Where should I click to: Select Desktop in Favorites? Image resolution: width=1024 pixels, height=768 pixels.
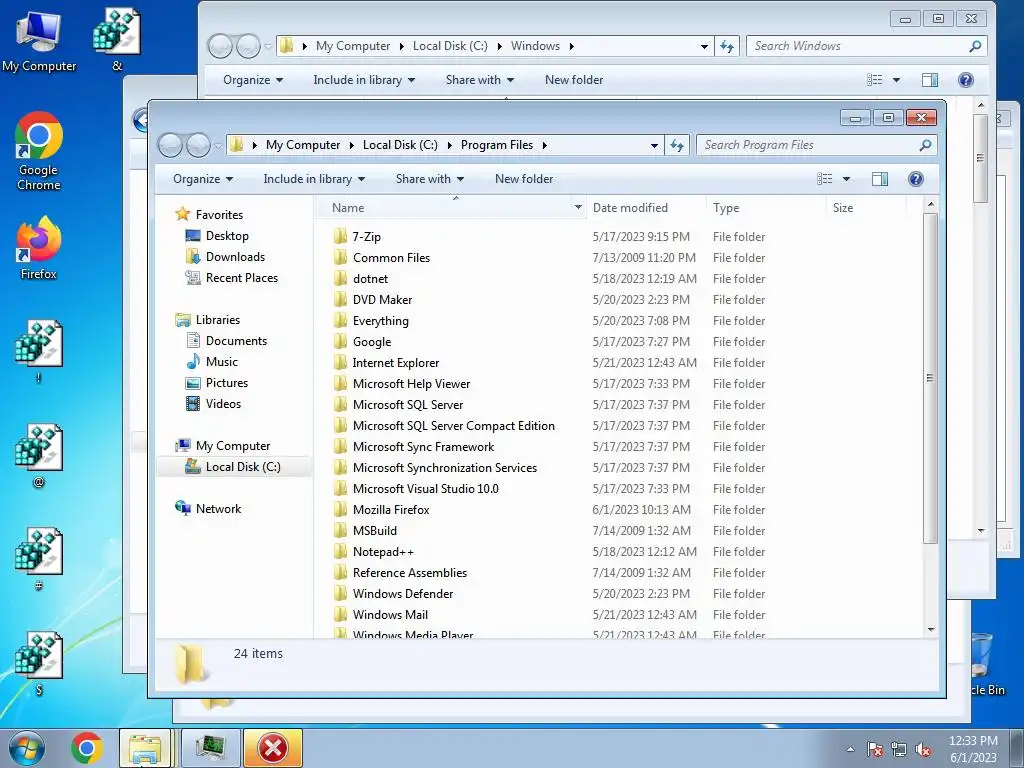pyautogui.click(x=227, y=236)
